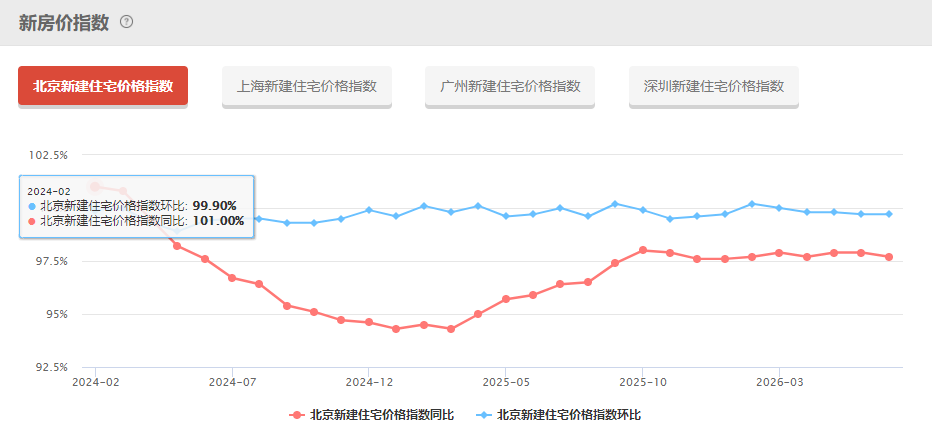Click the red legend circle marker for 同比
Viewport: 932px width, 444px height.
pyautogui.click(x=297, y=415)
